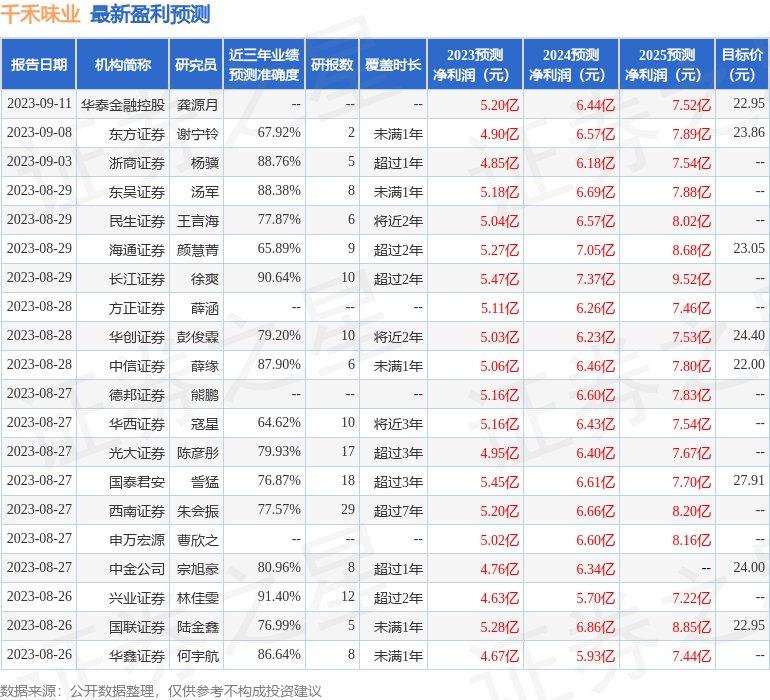Click target price 22.00
Image resolution: width=770 pixels, height=700 pixels.
[749, 364]
